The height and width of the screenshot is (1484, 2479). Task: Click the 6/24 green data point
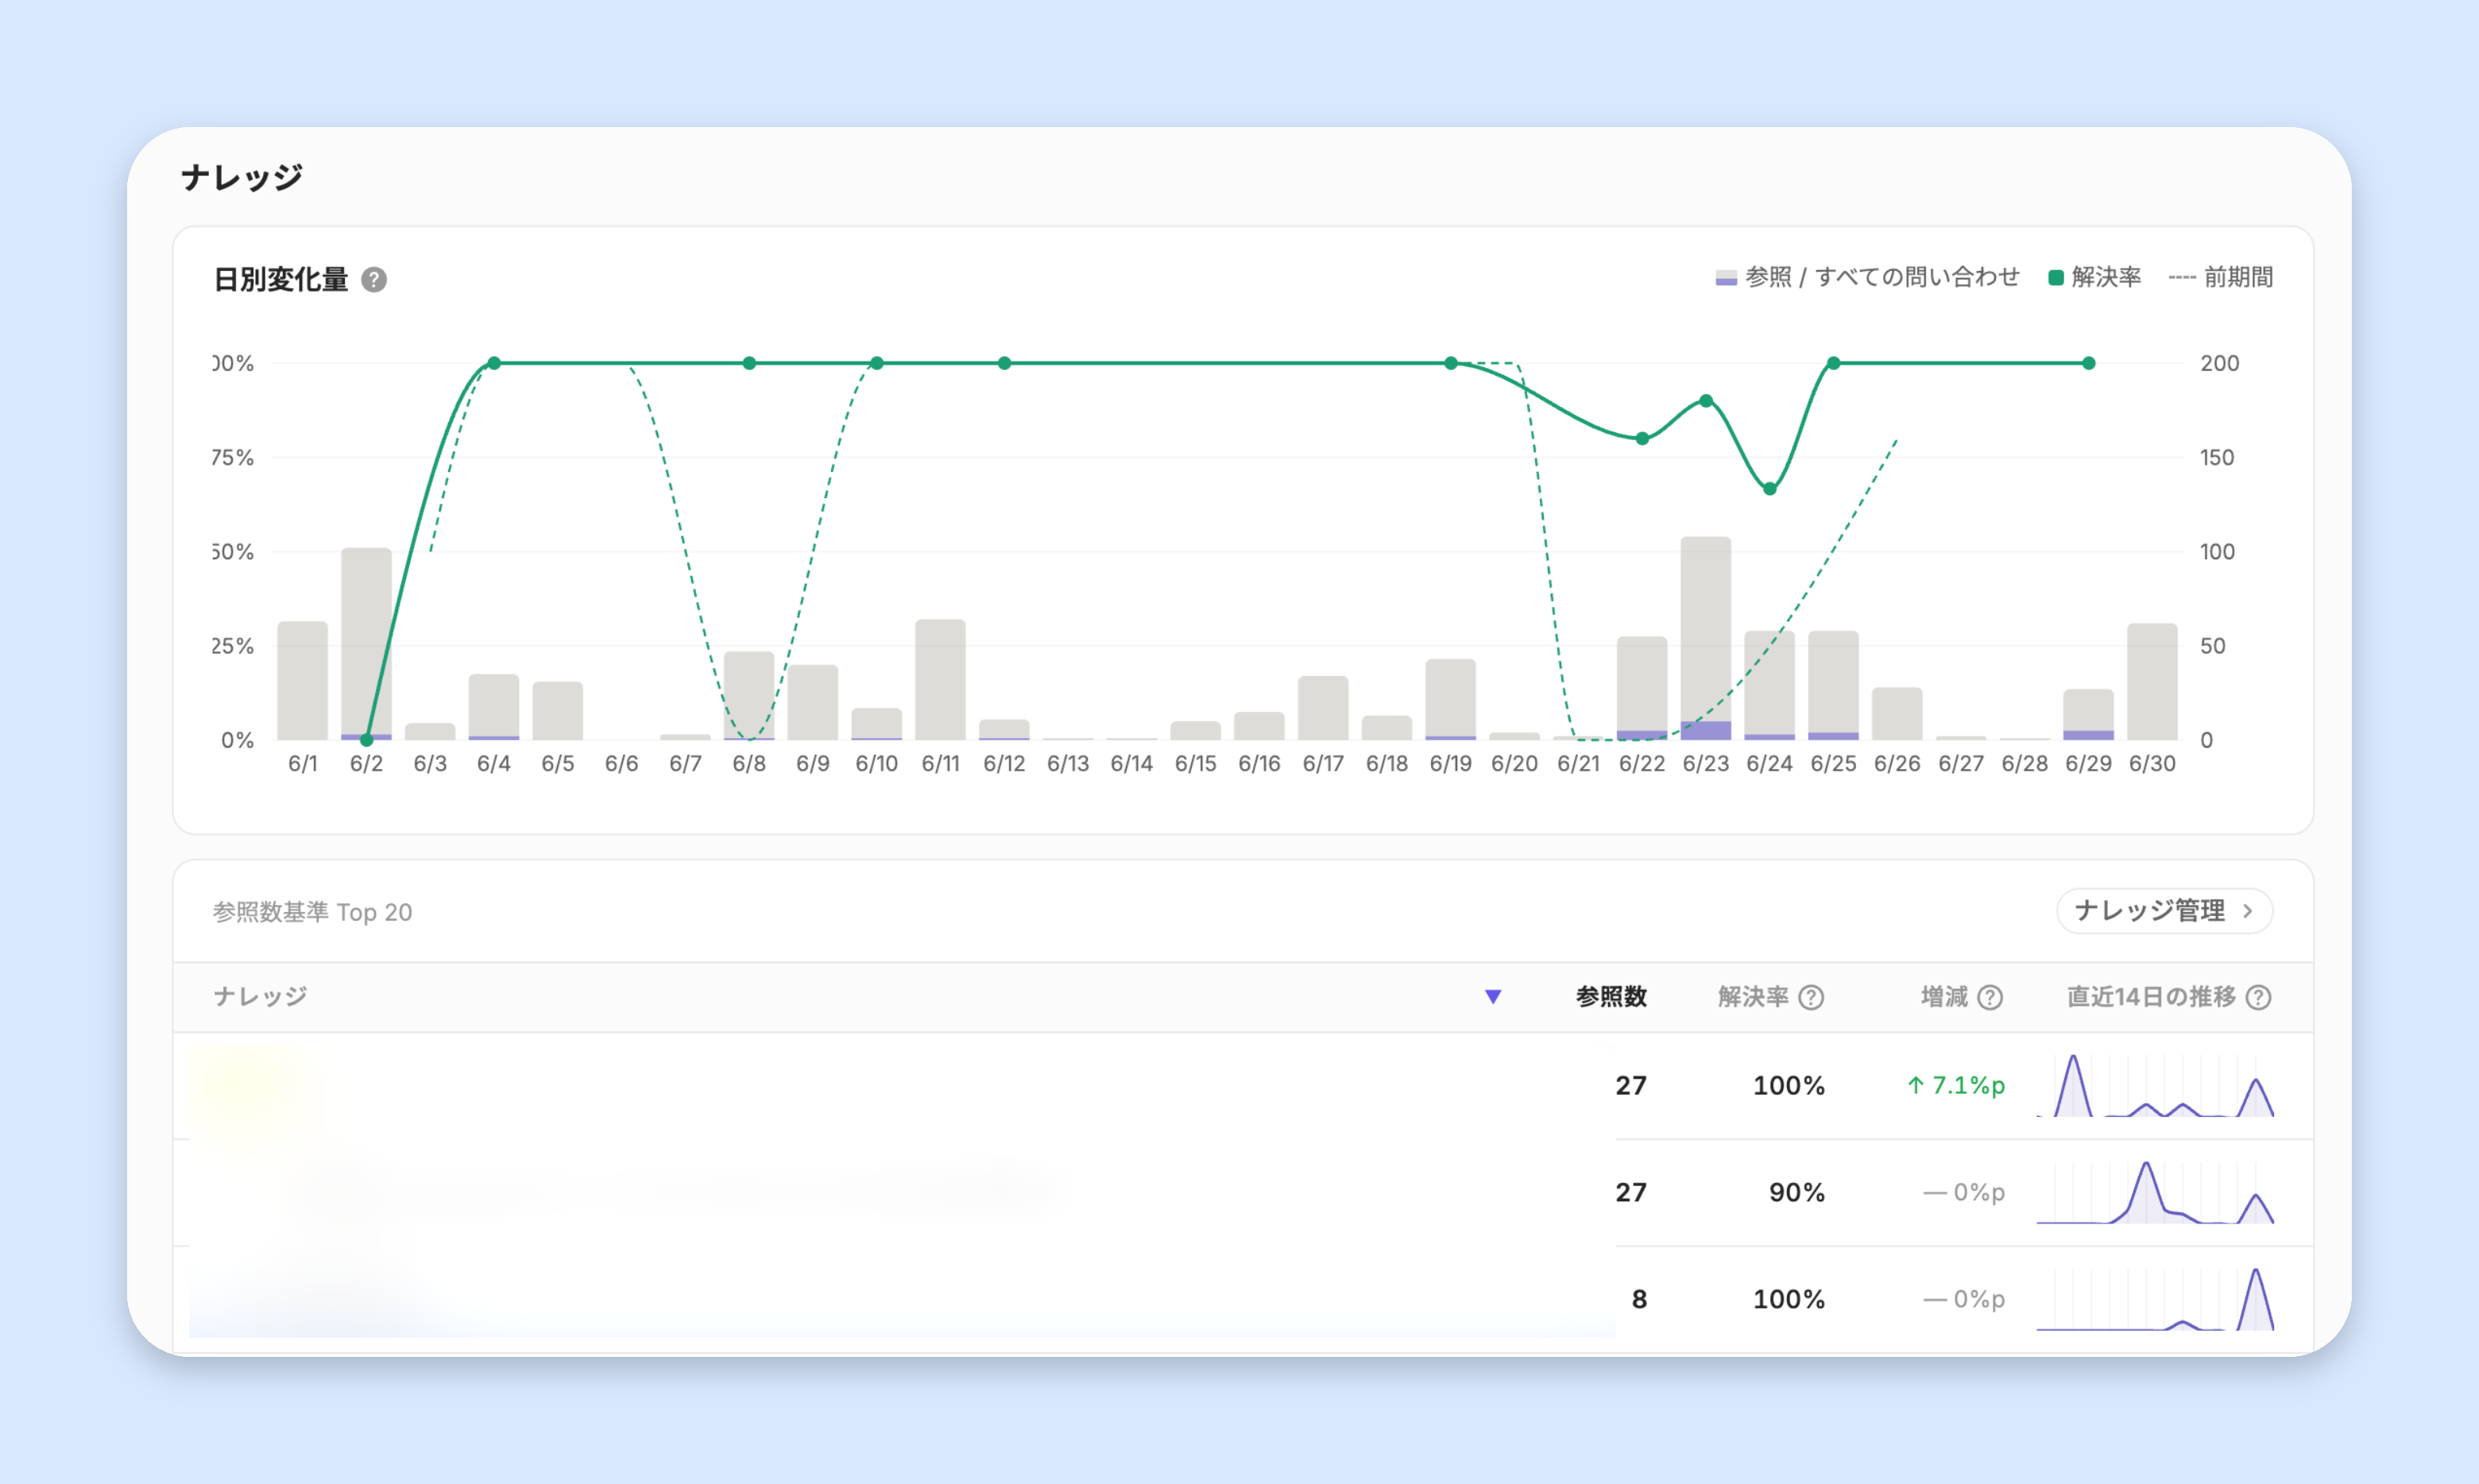(x=1769, y=489)
